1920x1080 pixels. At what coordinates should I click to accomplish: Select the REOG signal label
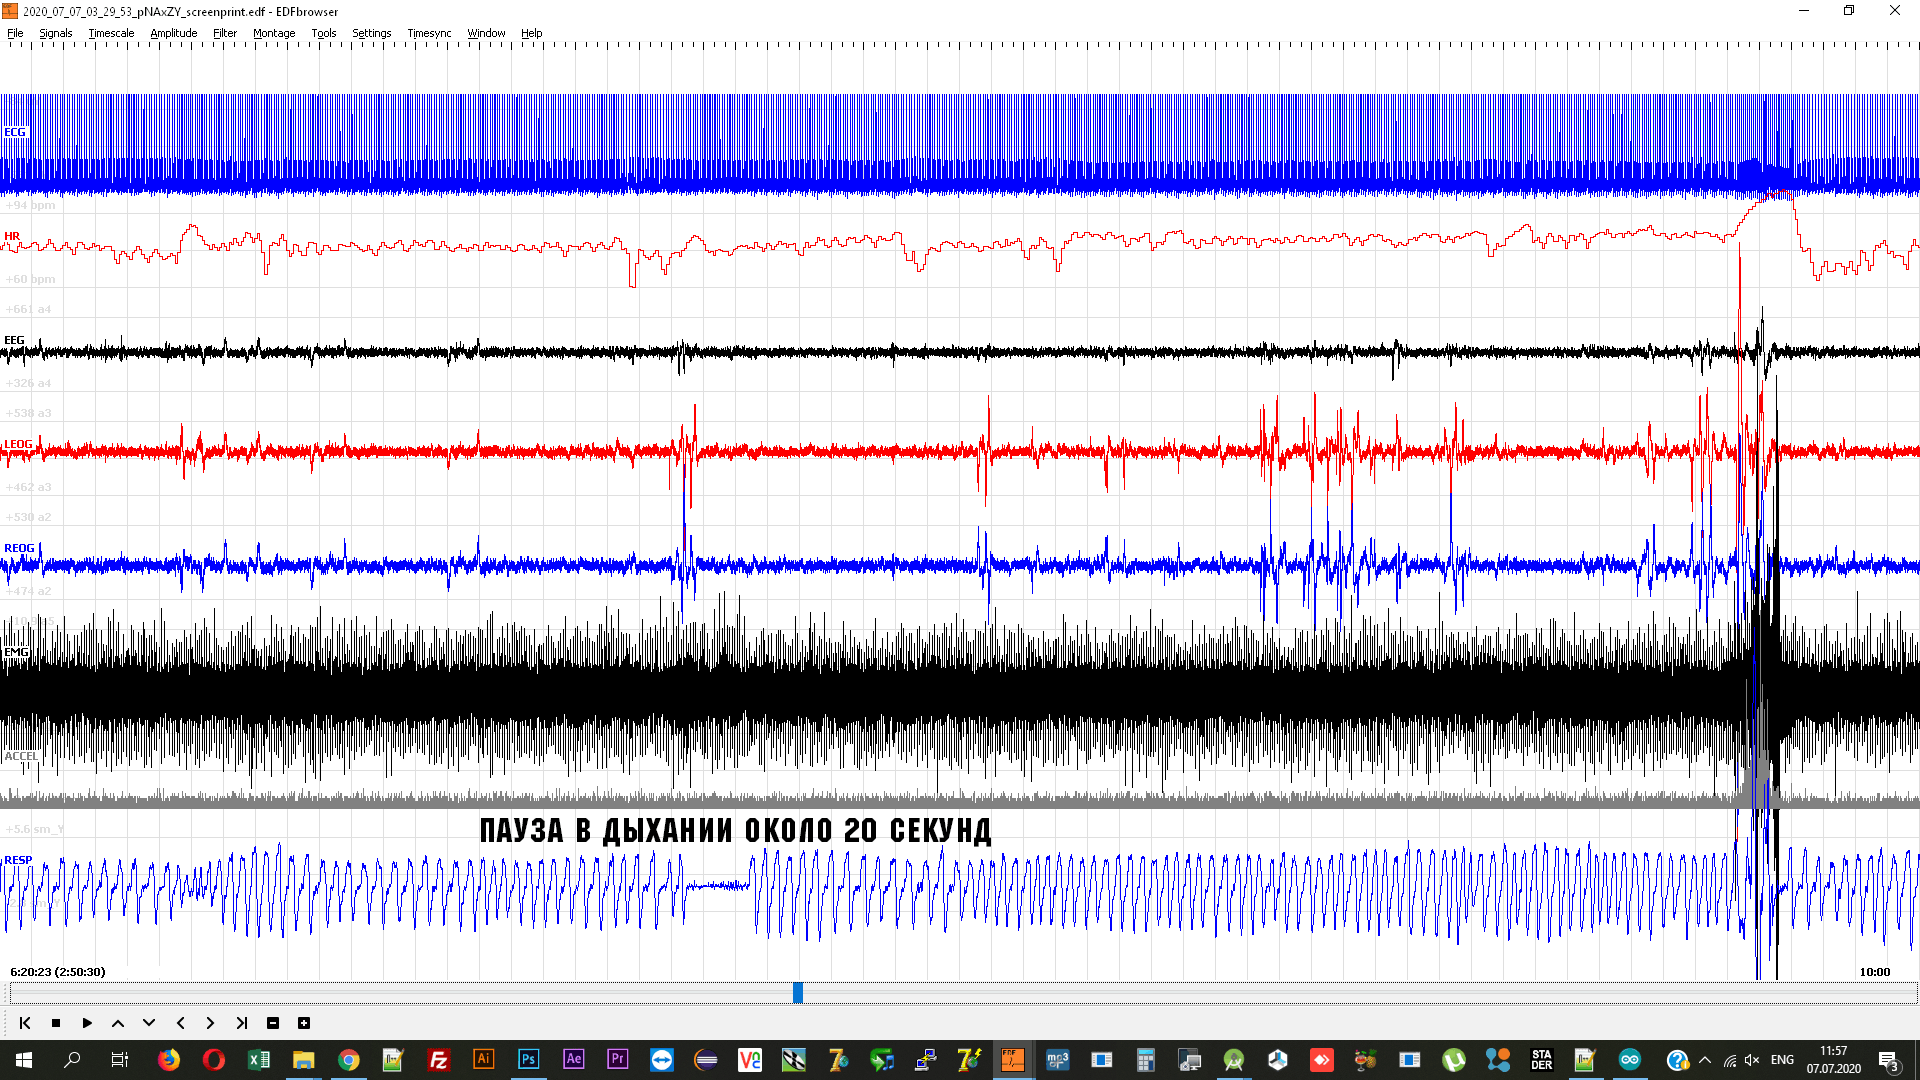(19, 548)
